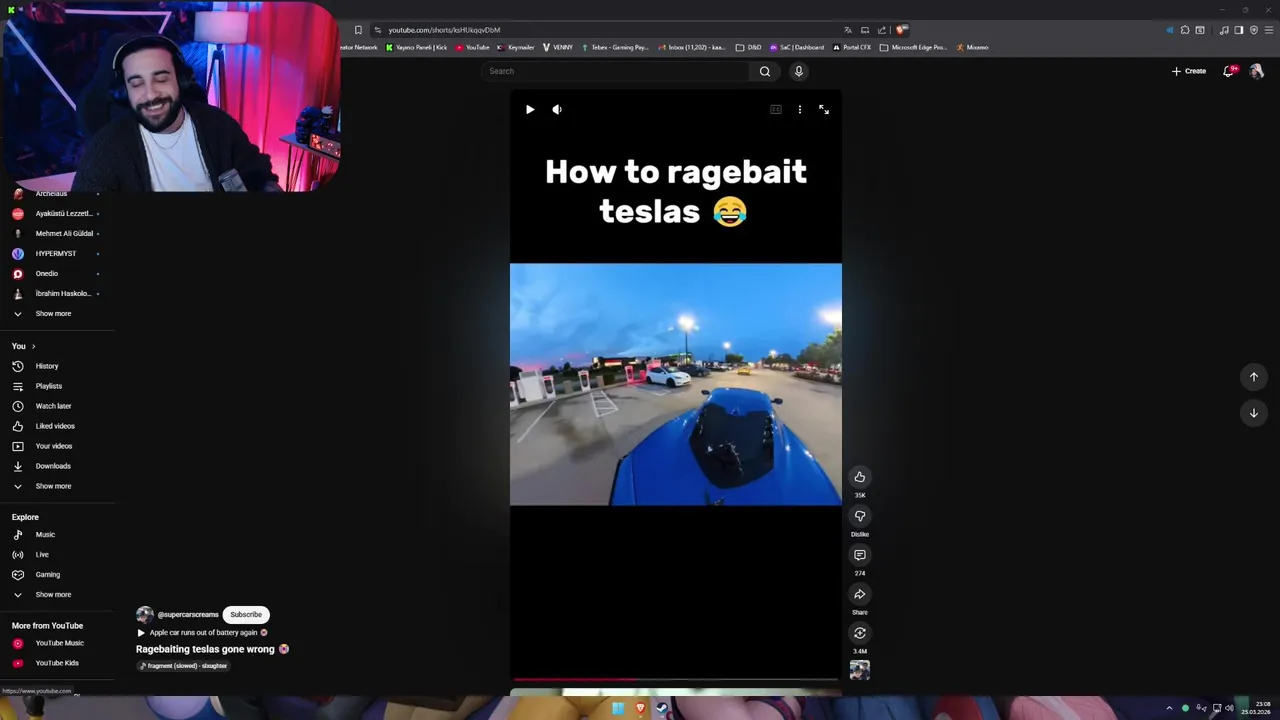Play the paused Shorts video
Viewport: 1280px width, 720px height.
click(x=530, y=110)
